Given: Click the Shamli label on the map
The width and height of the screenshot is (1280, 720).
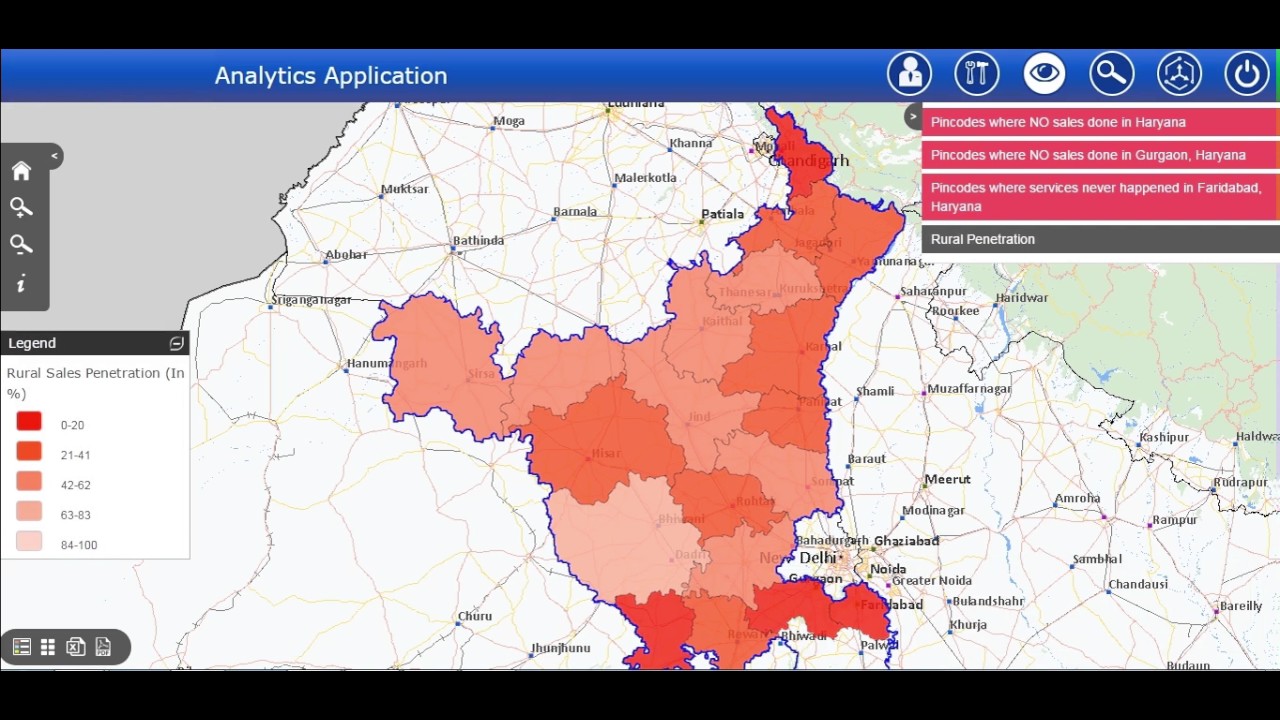Looking at the screenshot, I should 875,392.
